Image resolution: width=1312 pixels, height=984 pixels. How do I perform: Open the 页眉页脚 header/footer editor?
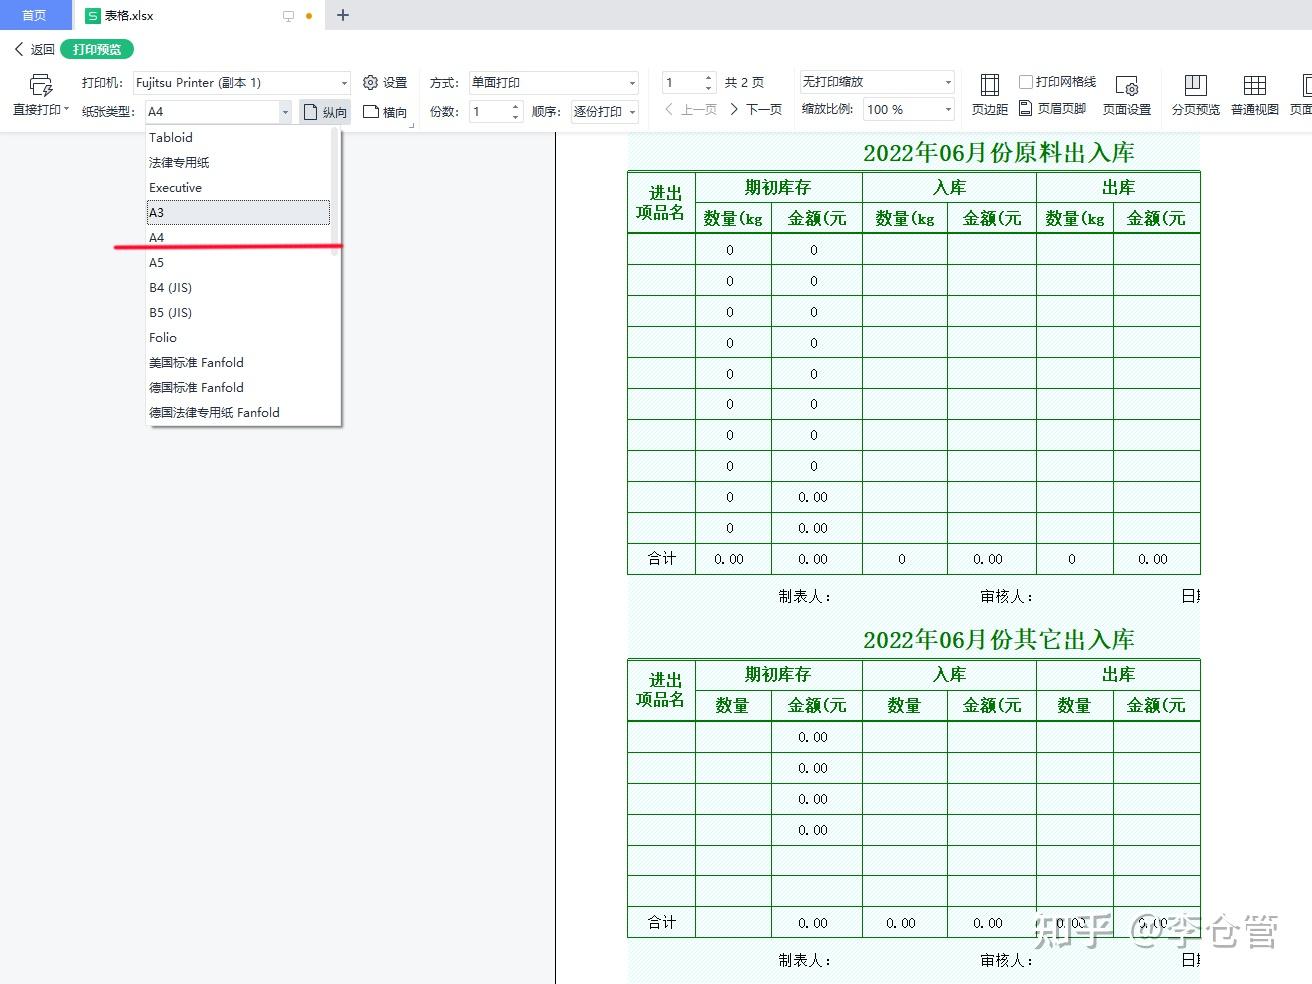pos(1068,109)
